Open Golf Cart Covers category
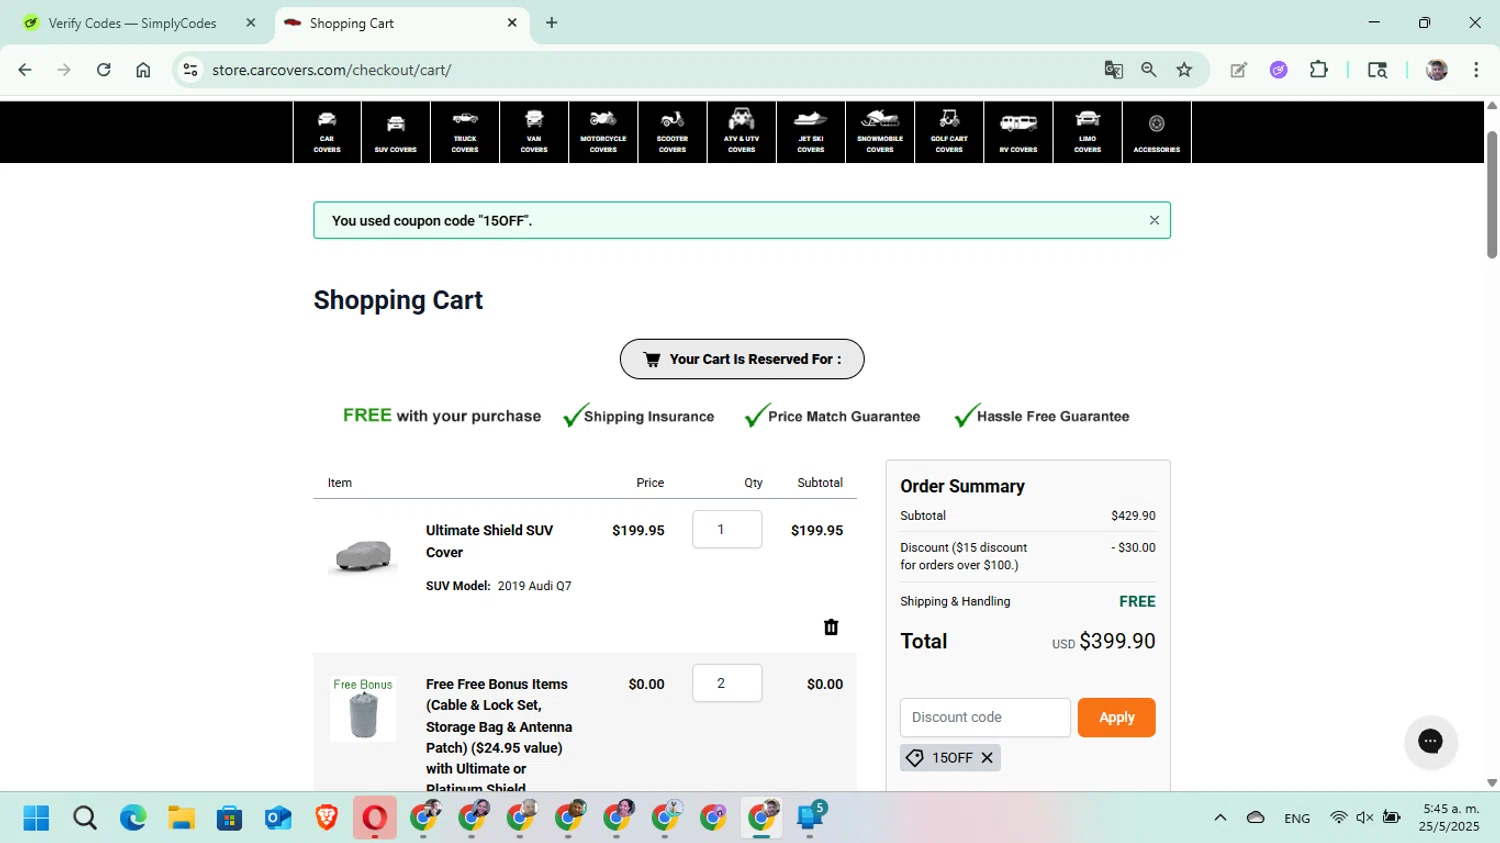This screenshot has width=1500, height=843. 949,132
